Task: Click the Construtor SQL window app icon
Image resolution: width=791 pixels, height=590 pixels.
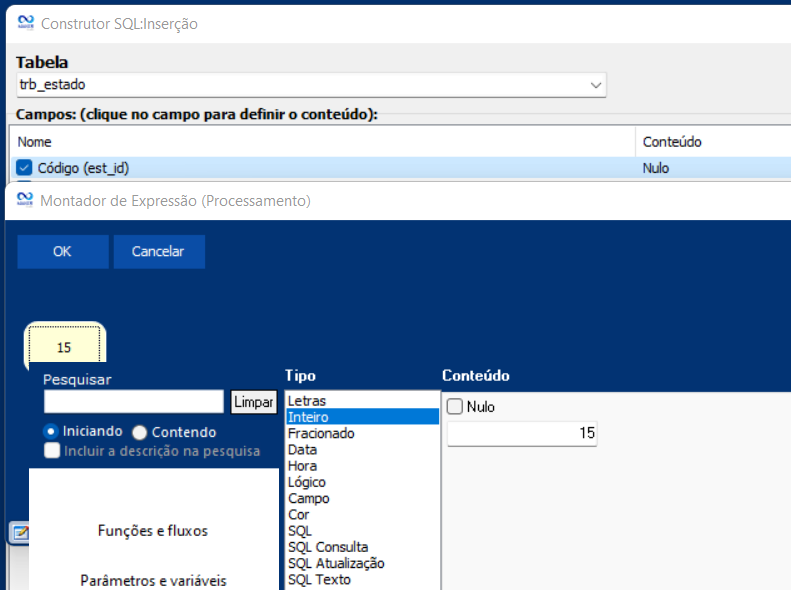Action: coord(26,23)
